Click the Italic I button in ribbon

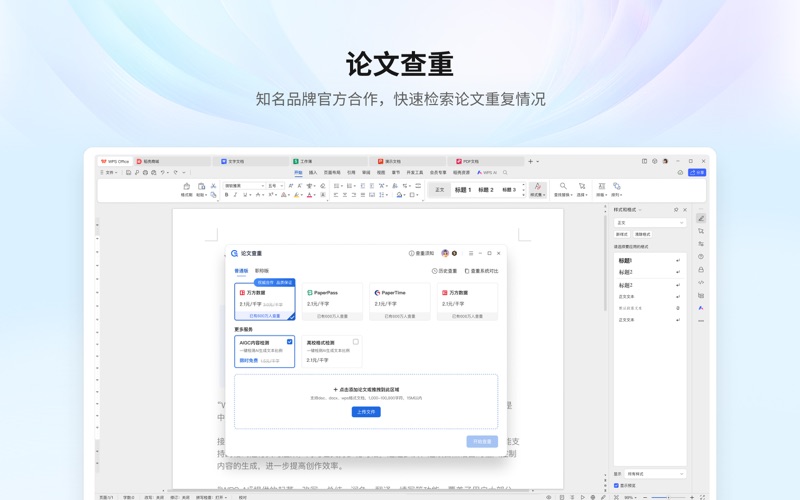point(235,195)
